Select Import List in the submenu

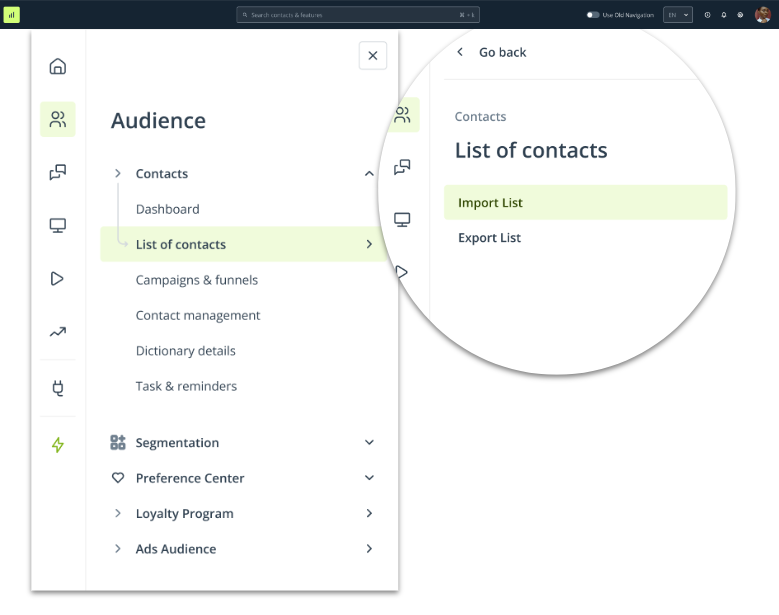click(490, 203)
